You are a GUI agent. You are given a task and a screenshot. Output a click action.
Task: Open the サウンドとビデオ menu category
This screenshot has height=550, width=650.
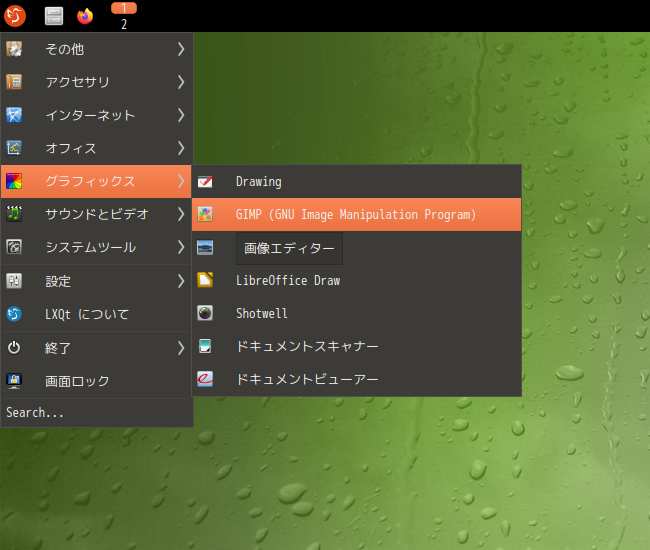(x=96, y=214)
